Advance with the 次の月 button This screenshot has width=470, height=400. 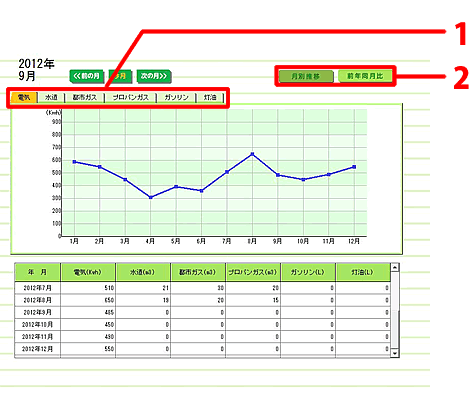tap(154, 76)
